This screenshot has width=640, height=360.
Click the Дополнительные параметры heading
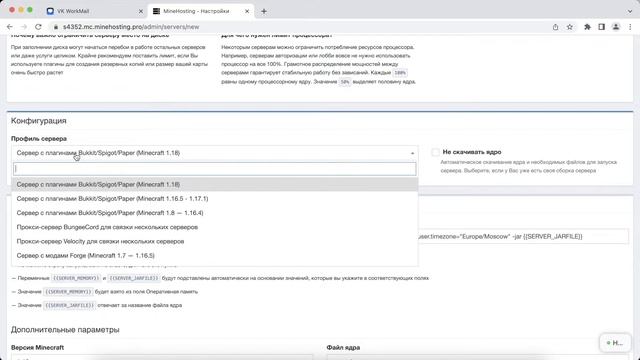point(65,329)
